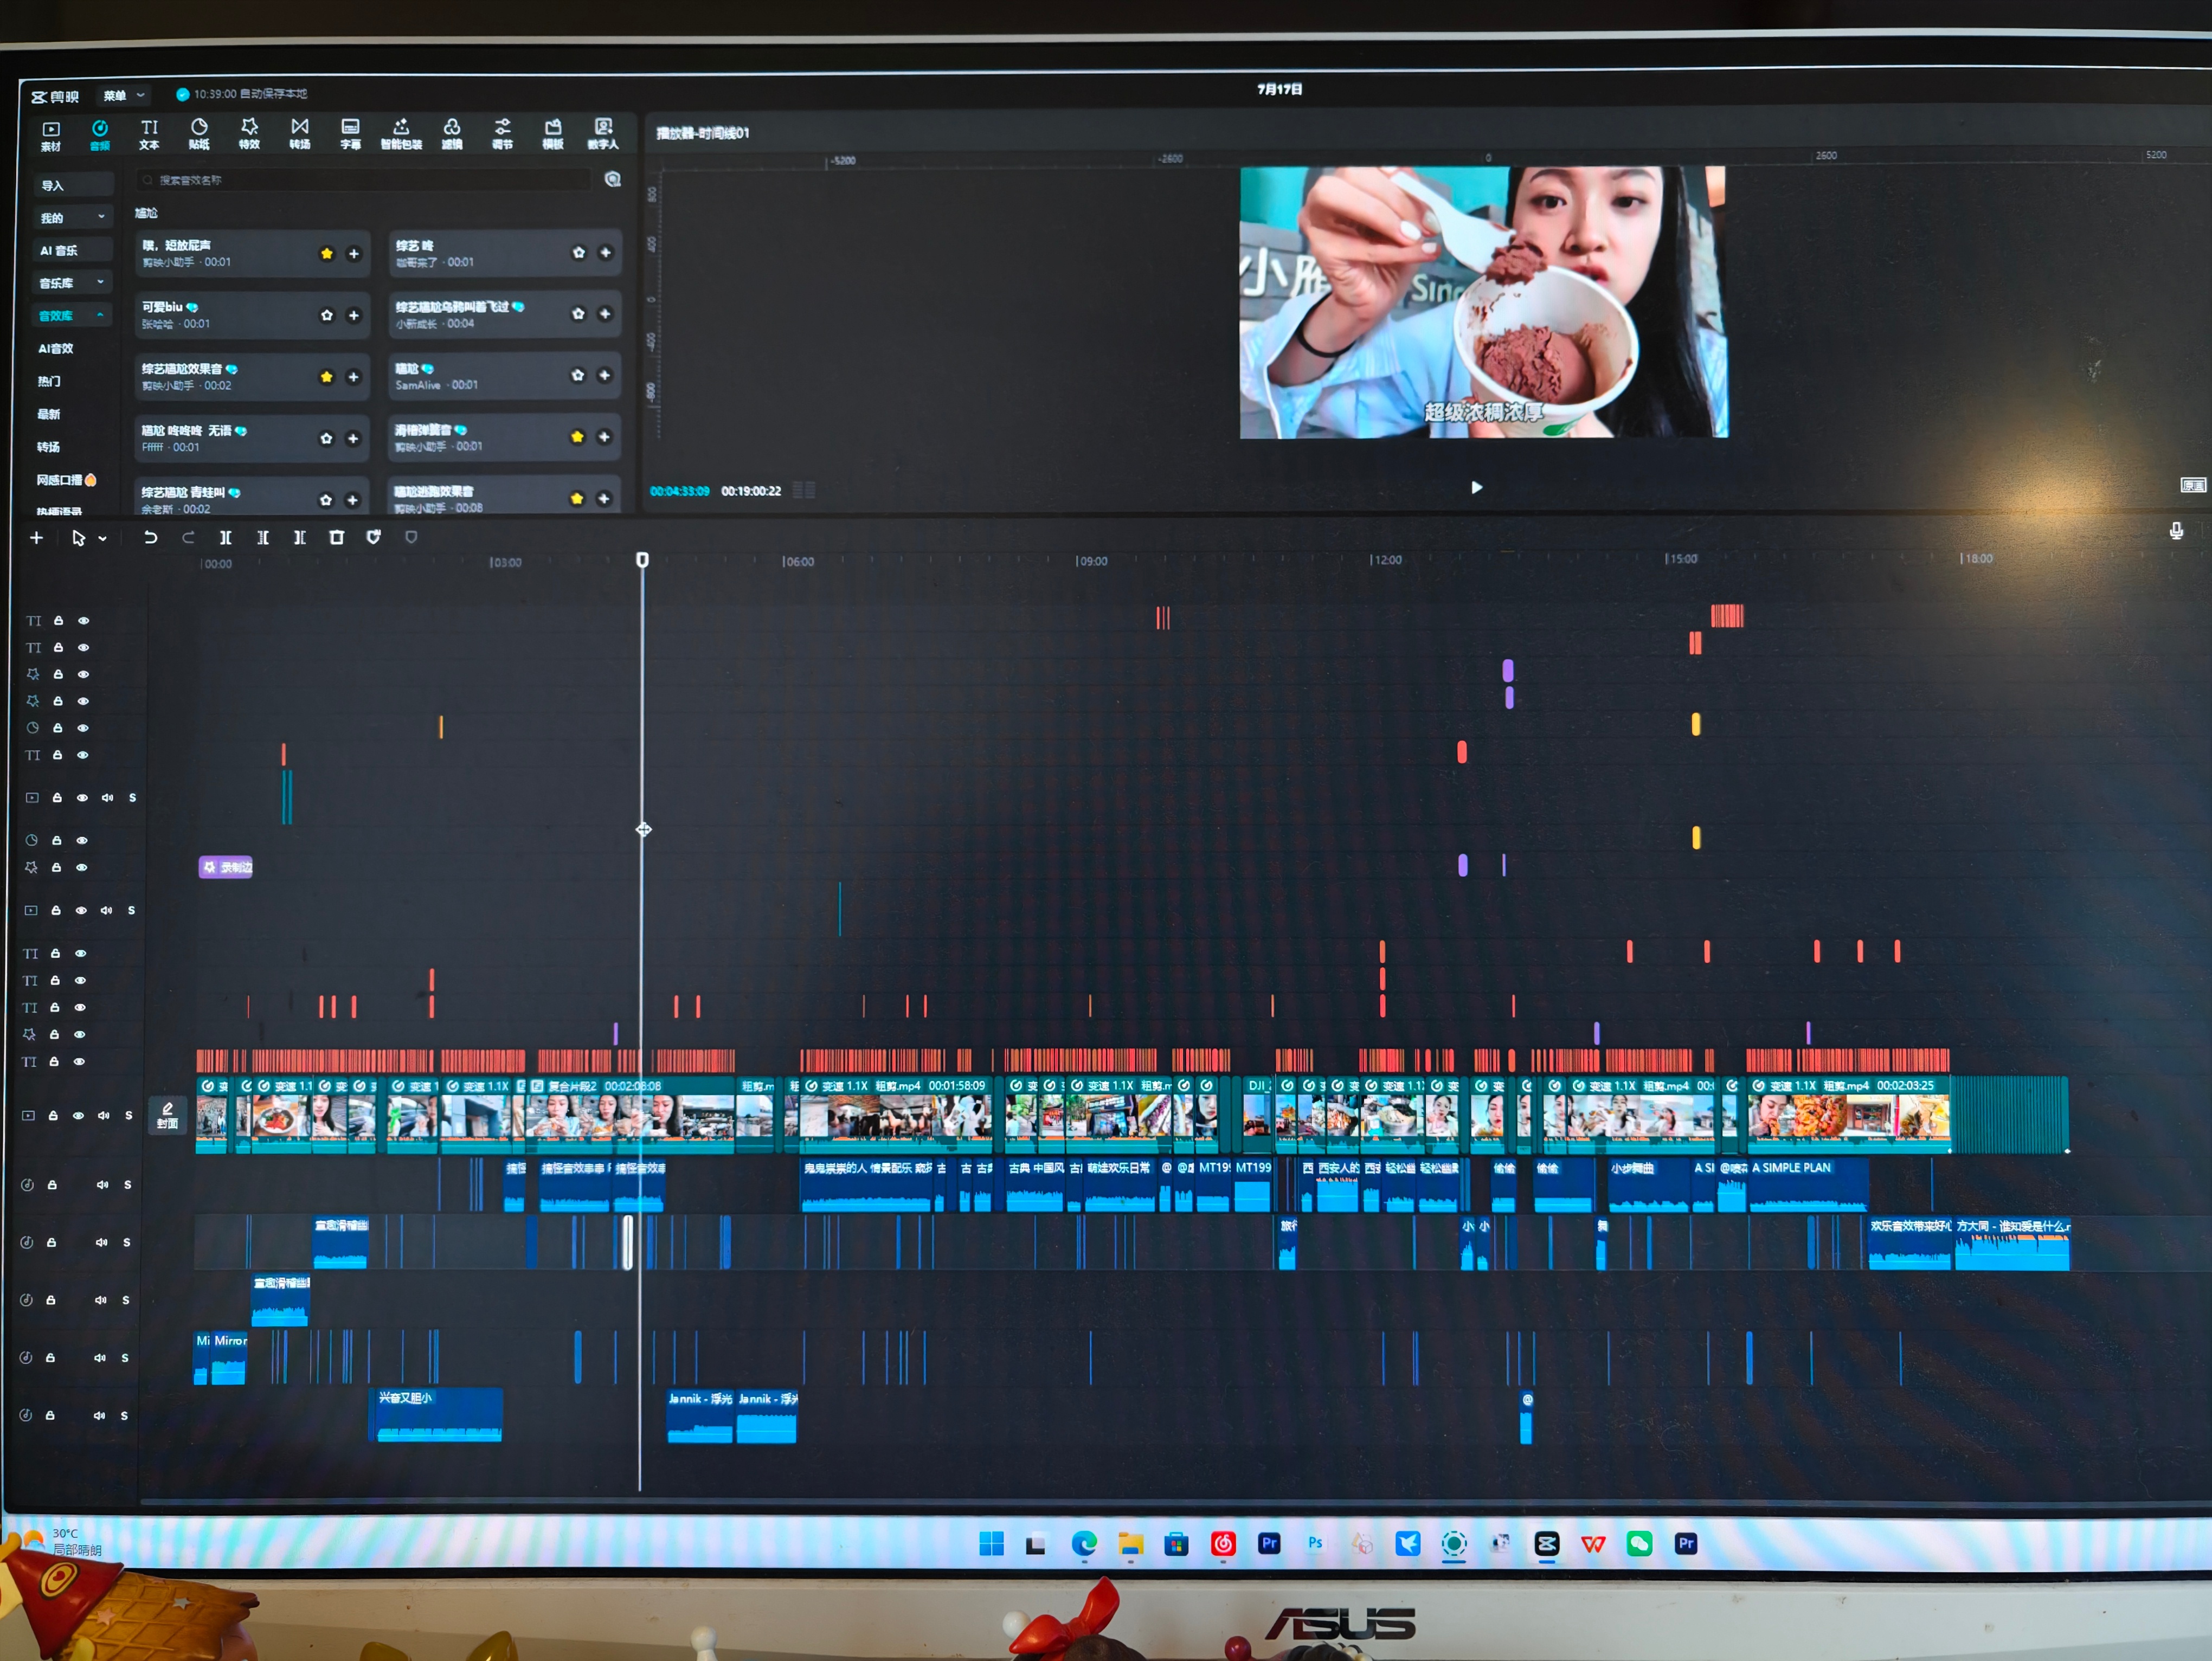This screenshot has width=2212, height=1661.
Task: Open the 滤镜 filters icon
Action: [452, 133]
